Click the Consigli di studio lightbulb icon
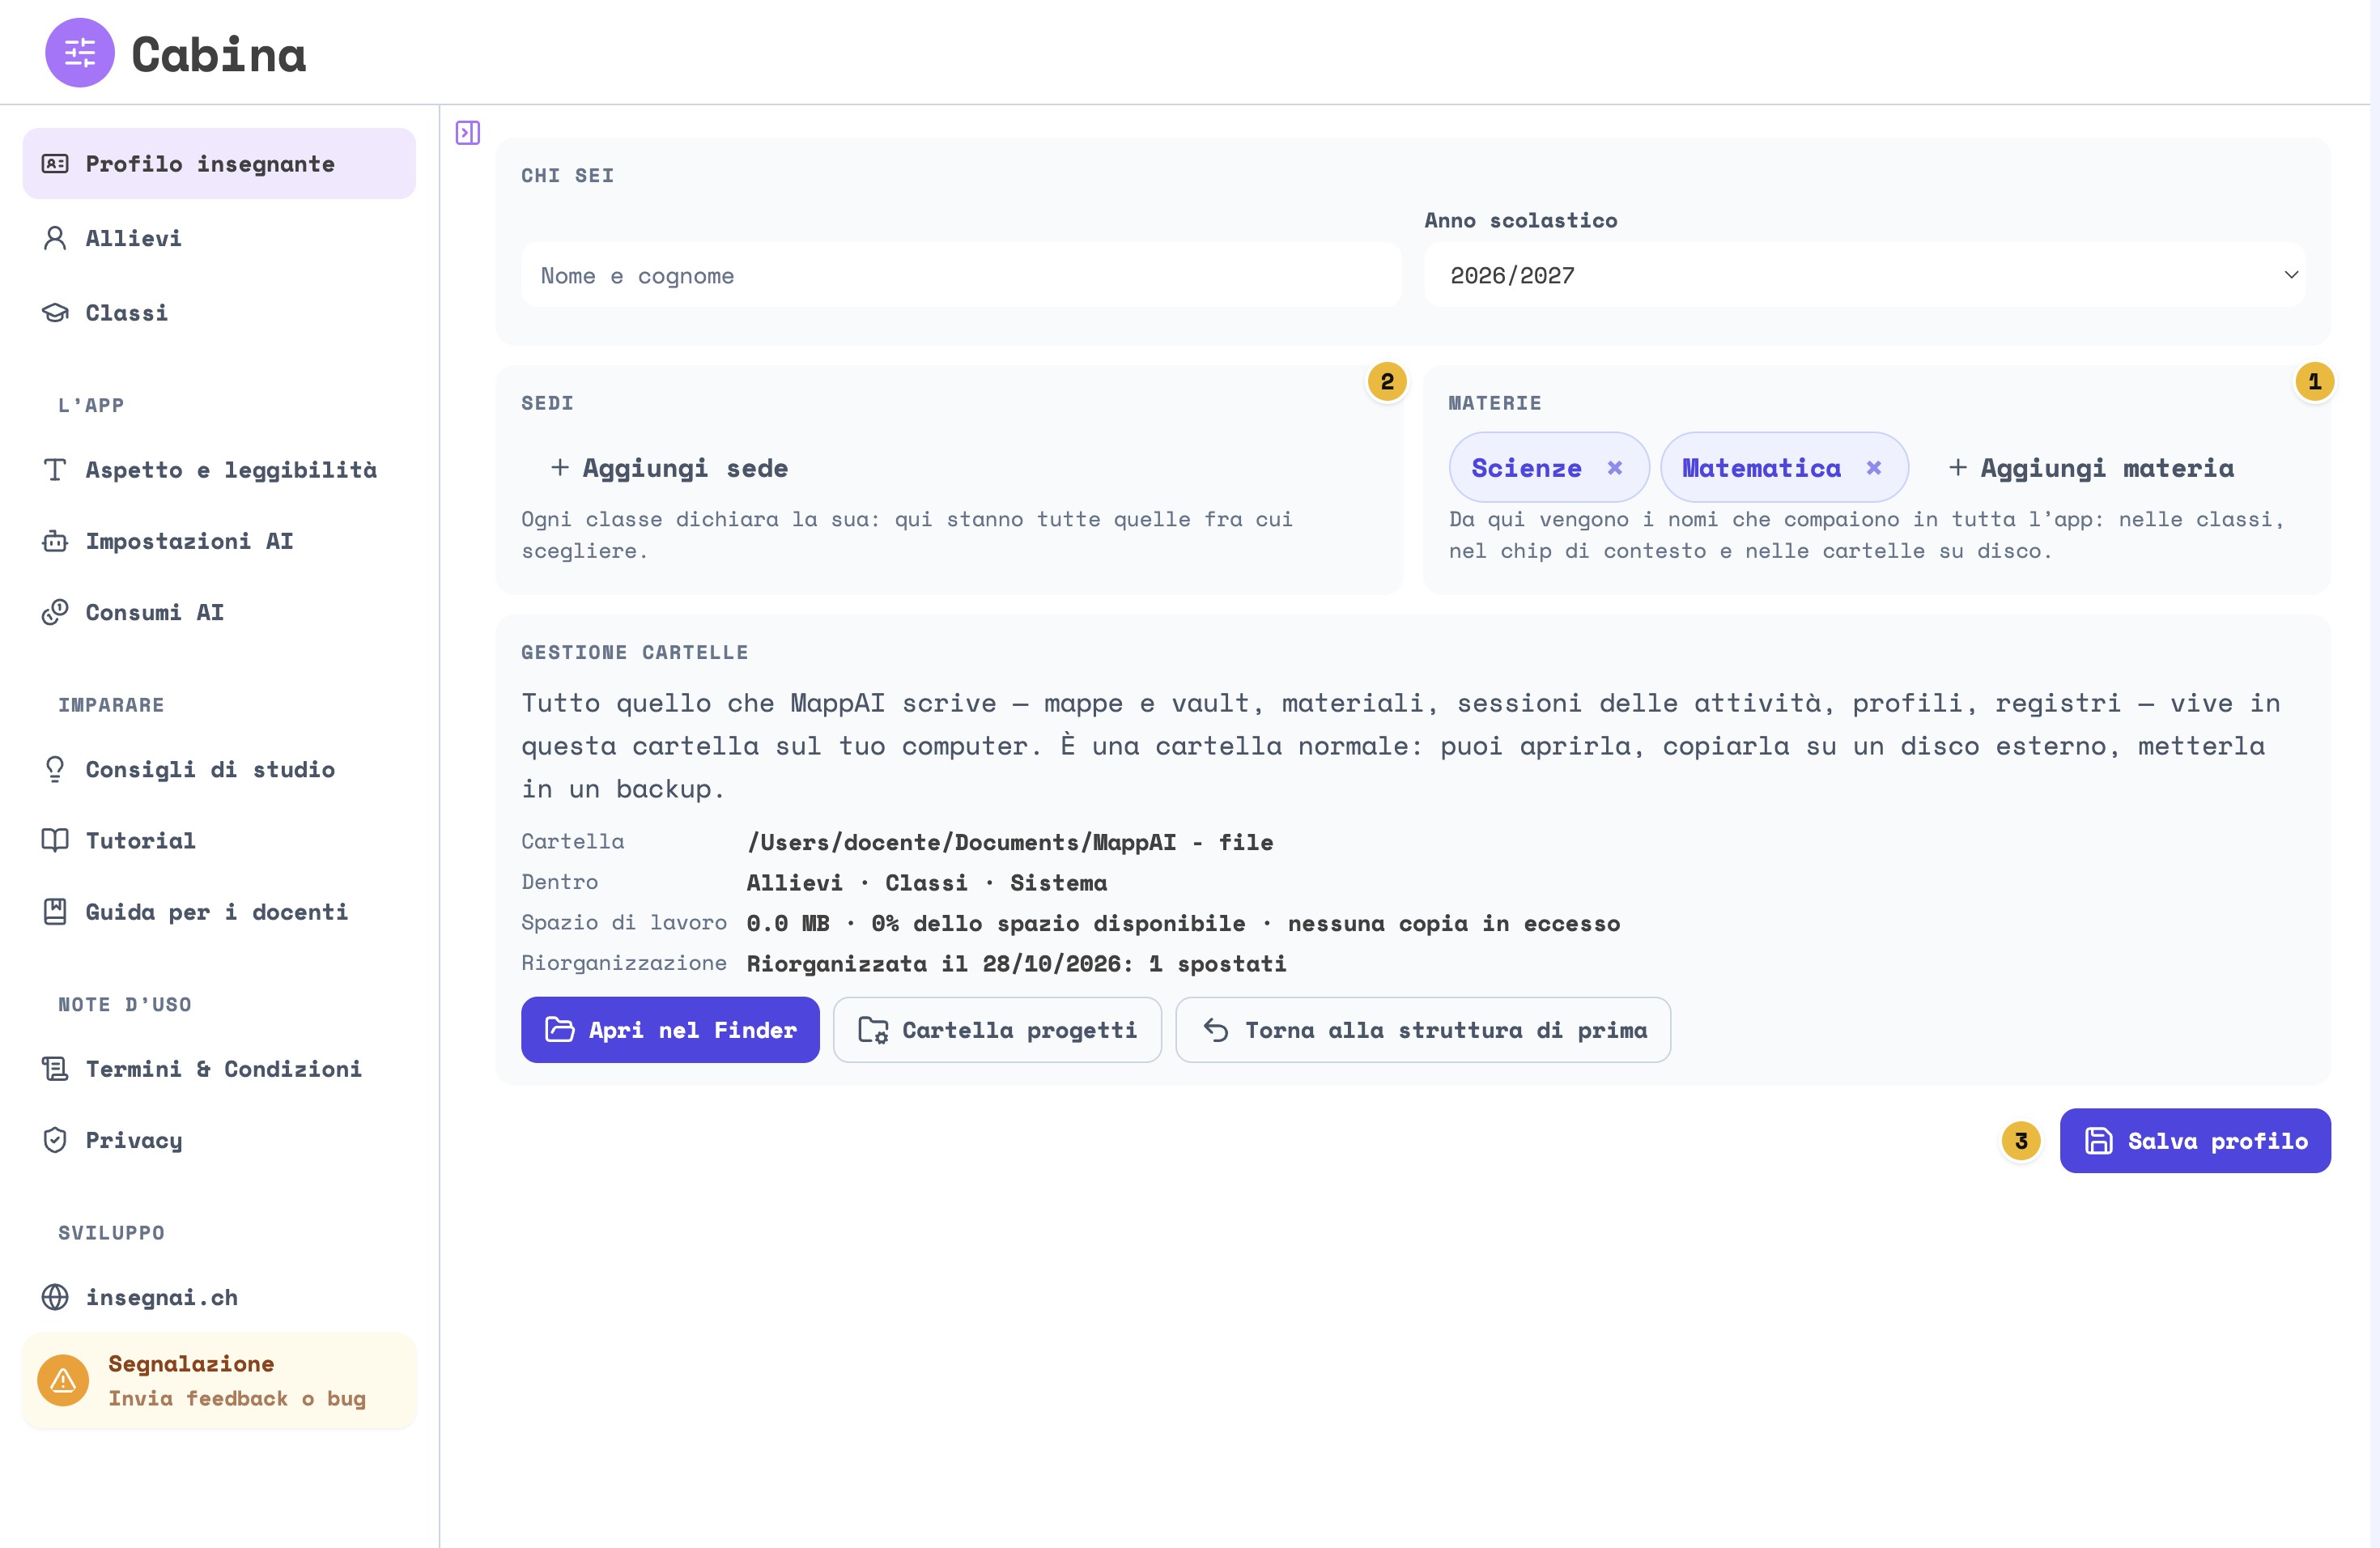This screenshot has width=2380, height=1548. tap(55, 769)
